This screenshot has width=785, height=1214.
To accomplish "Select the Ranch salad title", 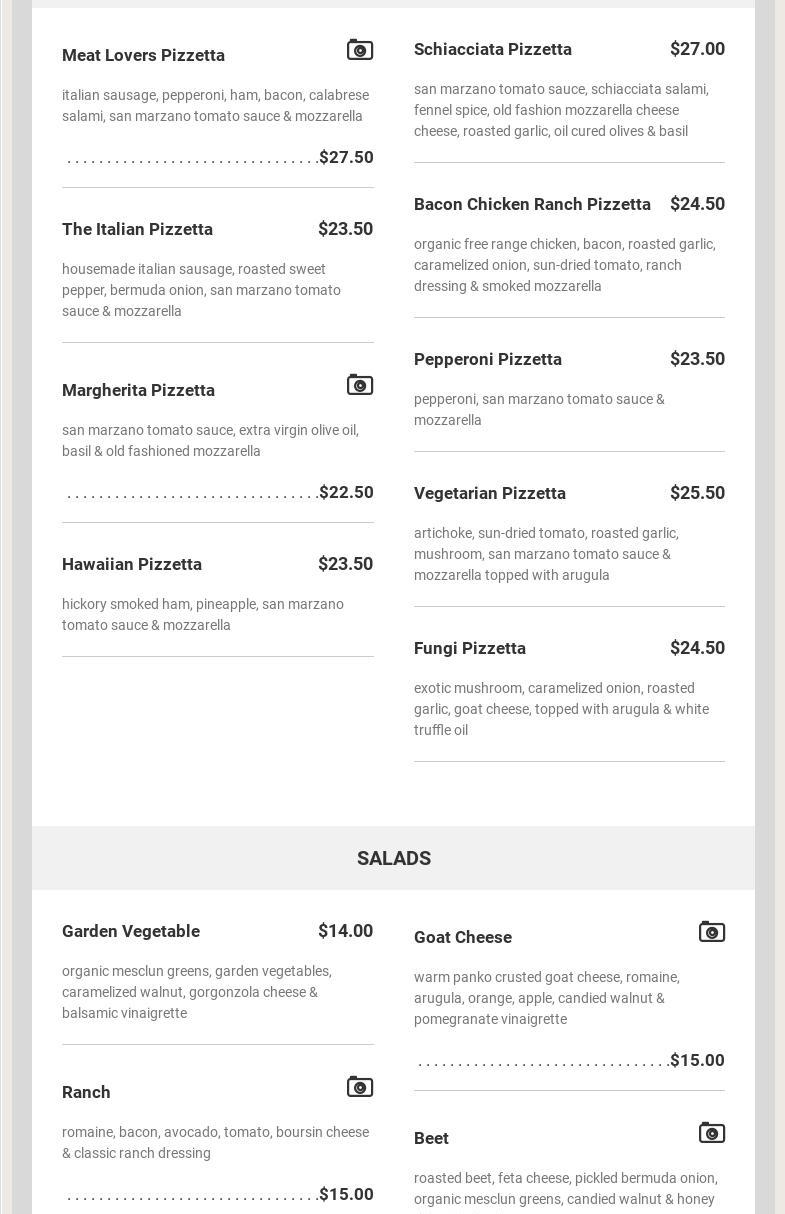I will [x=86, y=1092].
